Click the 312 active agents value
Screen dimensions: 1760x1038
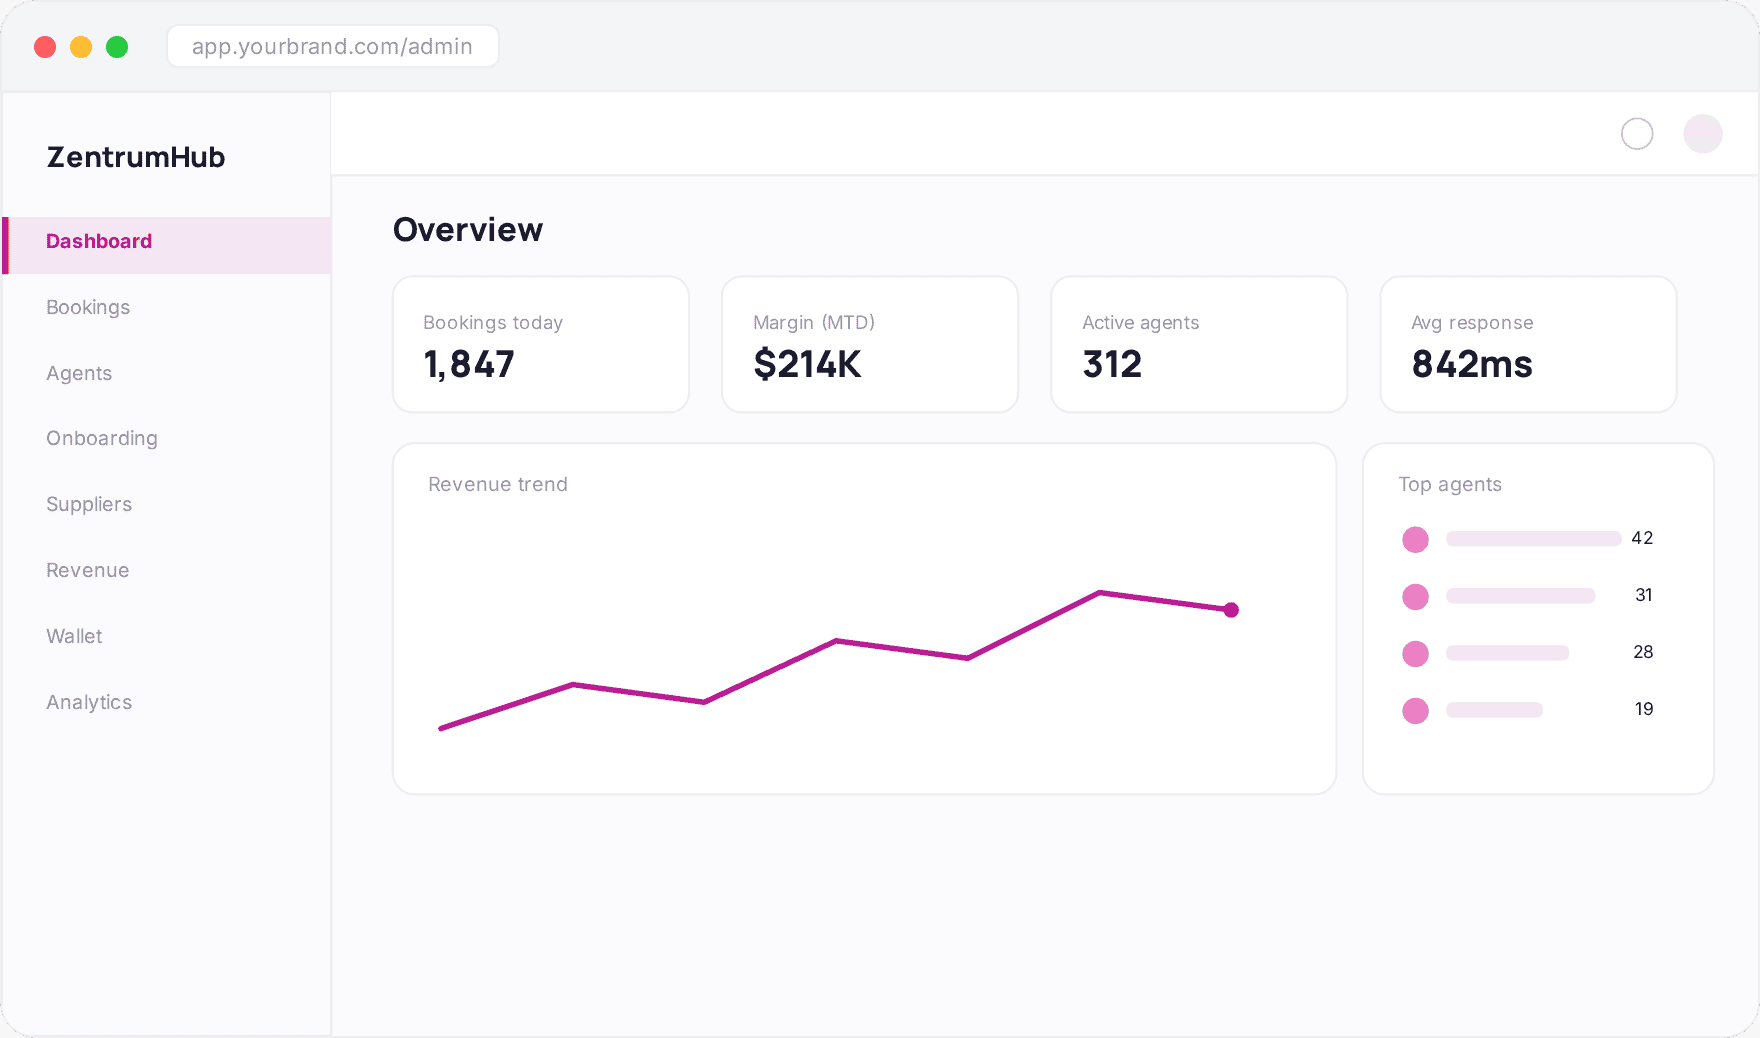pyautogui.click(x=1112, y=364)
